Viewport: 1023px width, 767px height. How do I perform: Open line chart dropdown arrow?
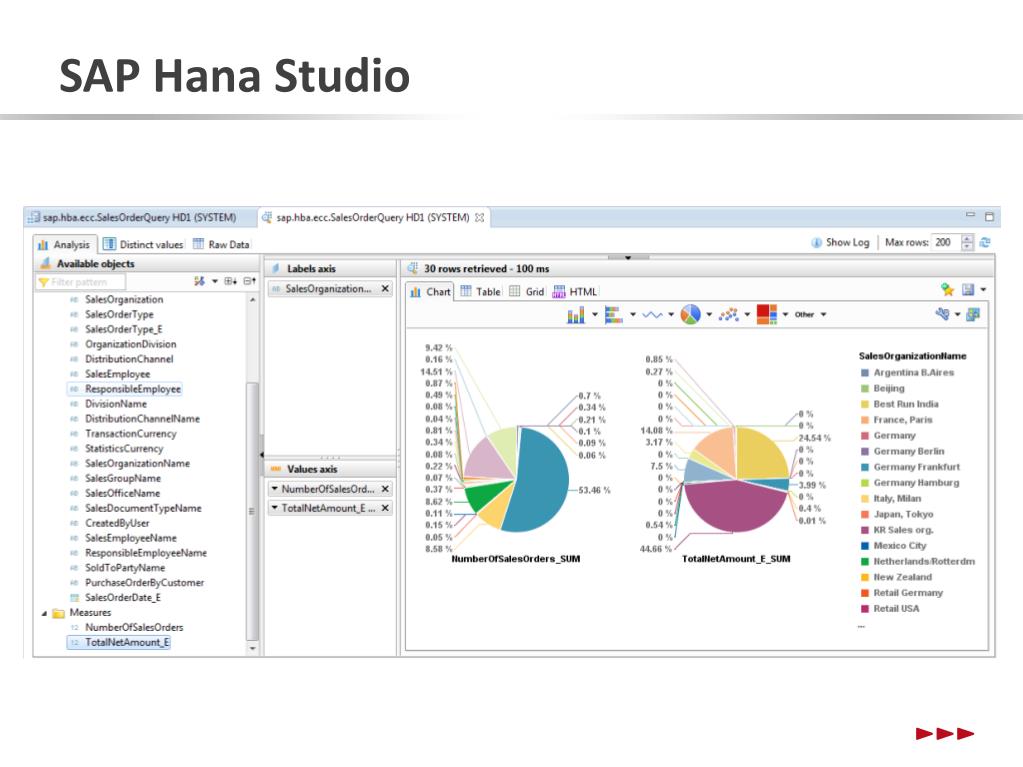pyautogui.click(x=671, y=314)
